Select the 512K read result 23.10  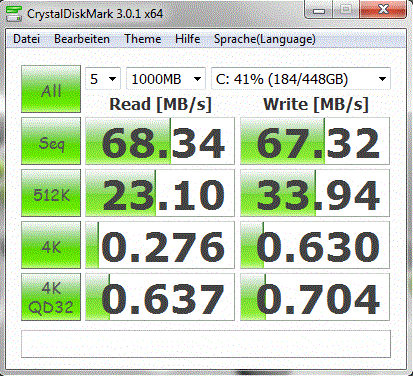click(x=160, y=193)
